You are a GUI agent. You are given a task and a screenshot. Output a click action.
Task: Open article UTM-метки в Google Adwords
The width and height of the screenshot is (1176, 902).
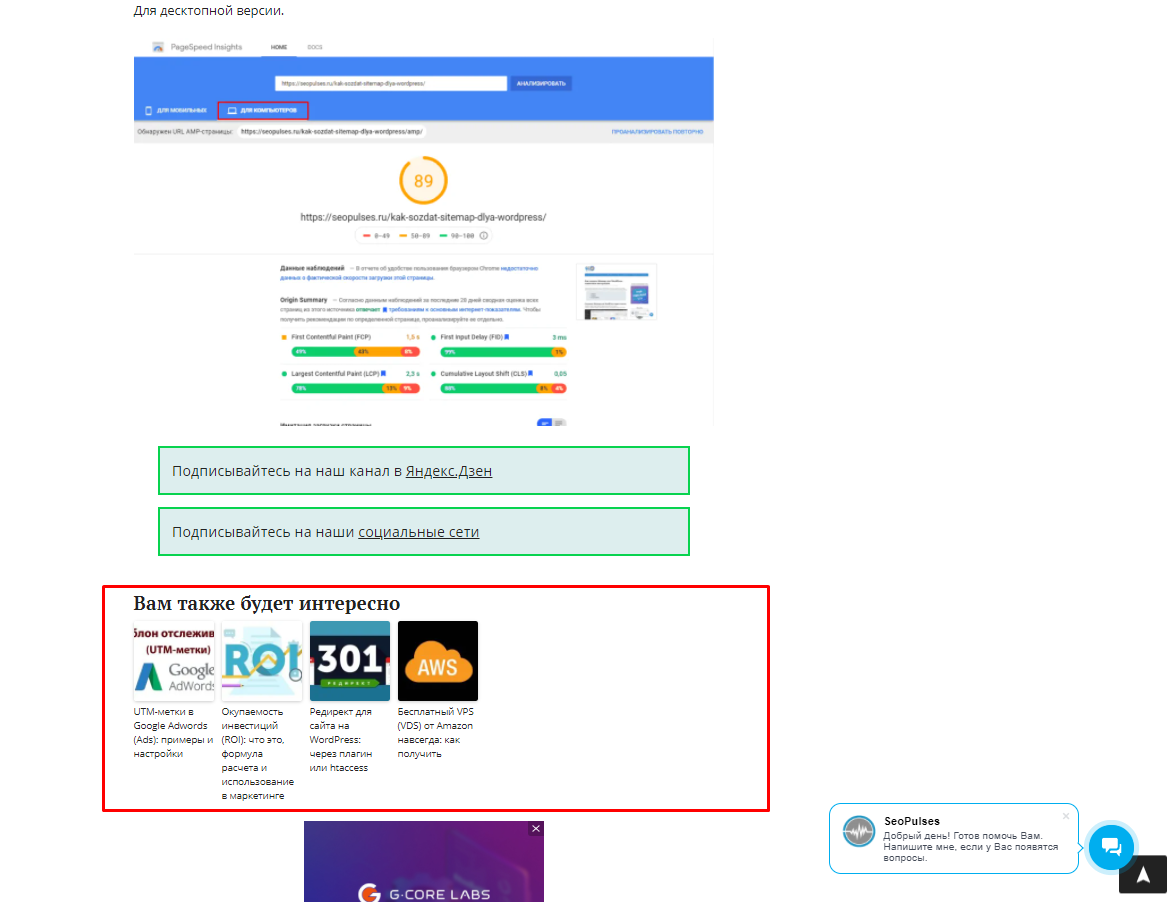click(173, 733)
